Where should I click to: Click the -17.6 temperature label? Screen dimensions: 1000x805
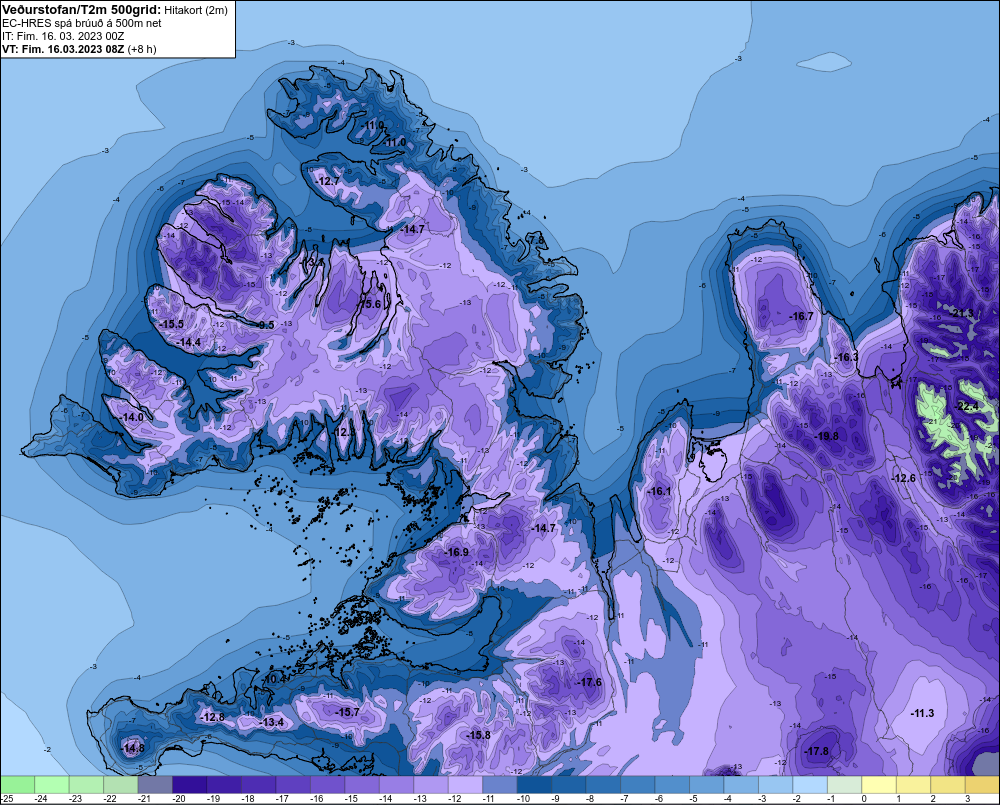tap(589, 683)
